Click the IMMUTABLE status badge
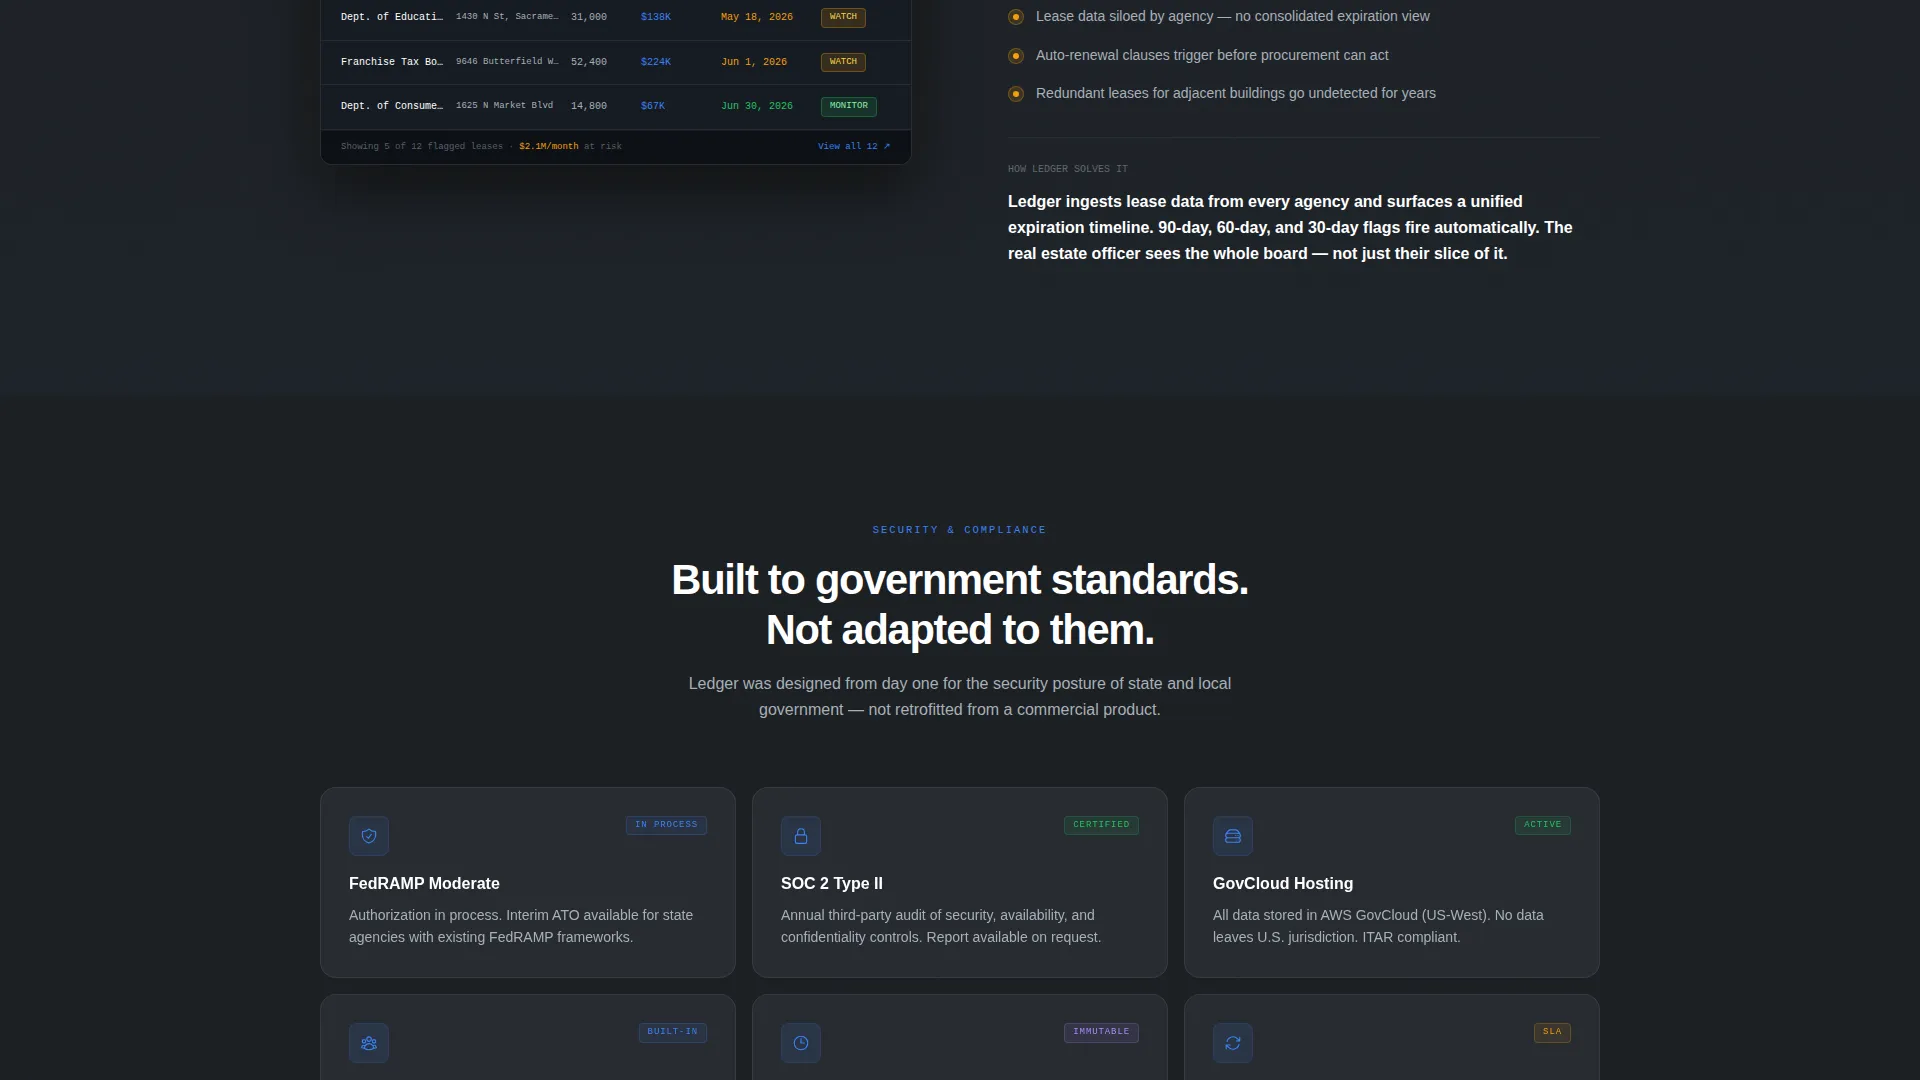 pyautogui.click(x=1101, y=1032)
